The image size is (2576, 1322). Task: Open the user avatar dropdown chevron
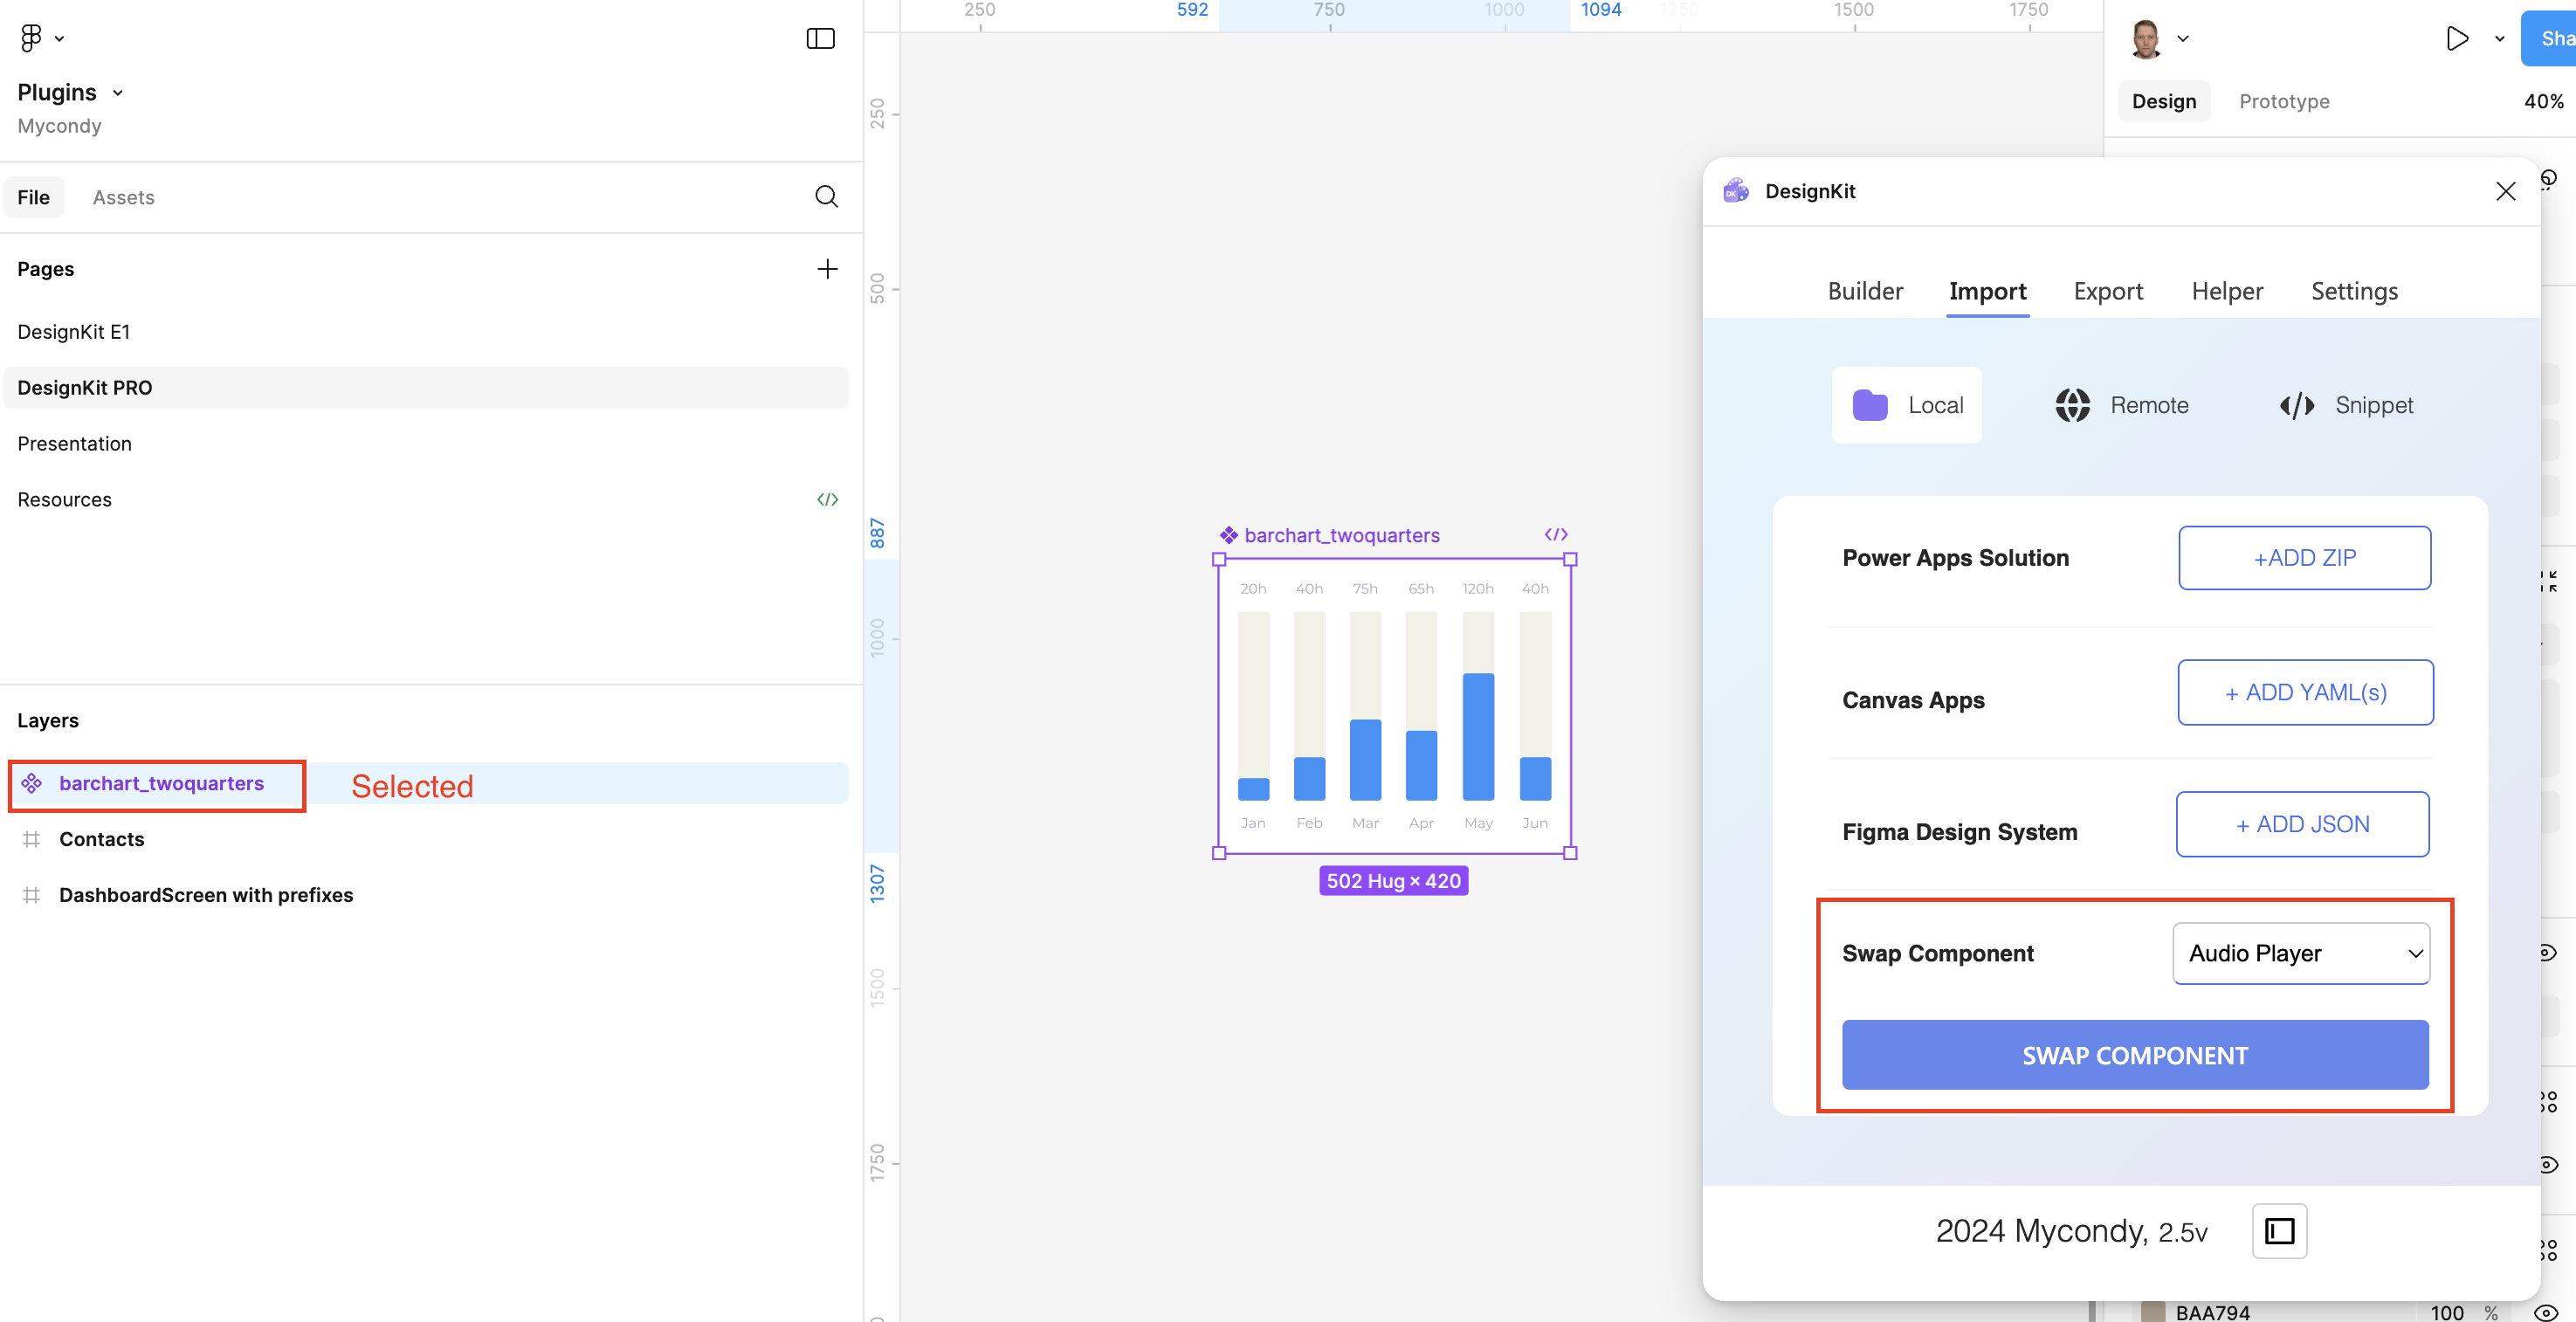click(2183, 38)
